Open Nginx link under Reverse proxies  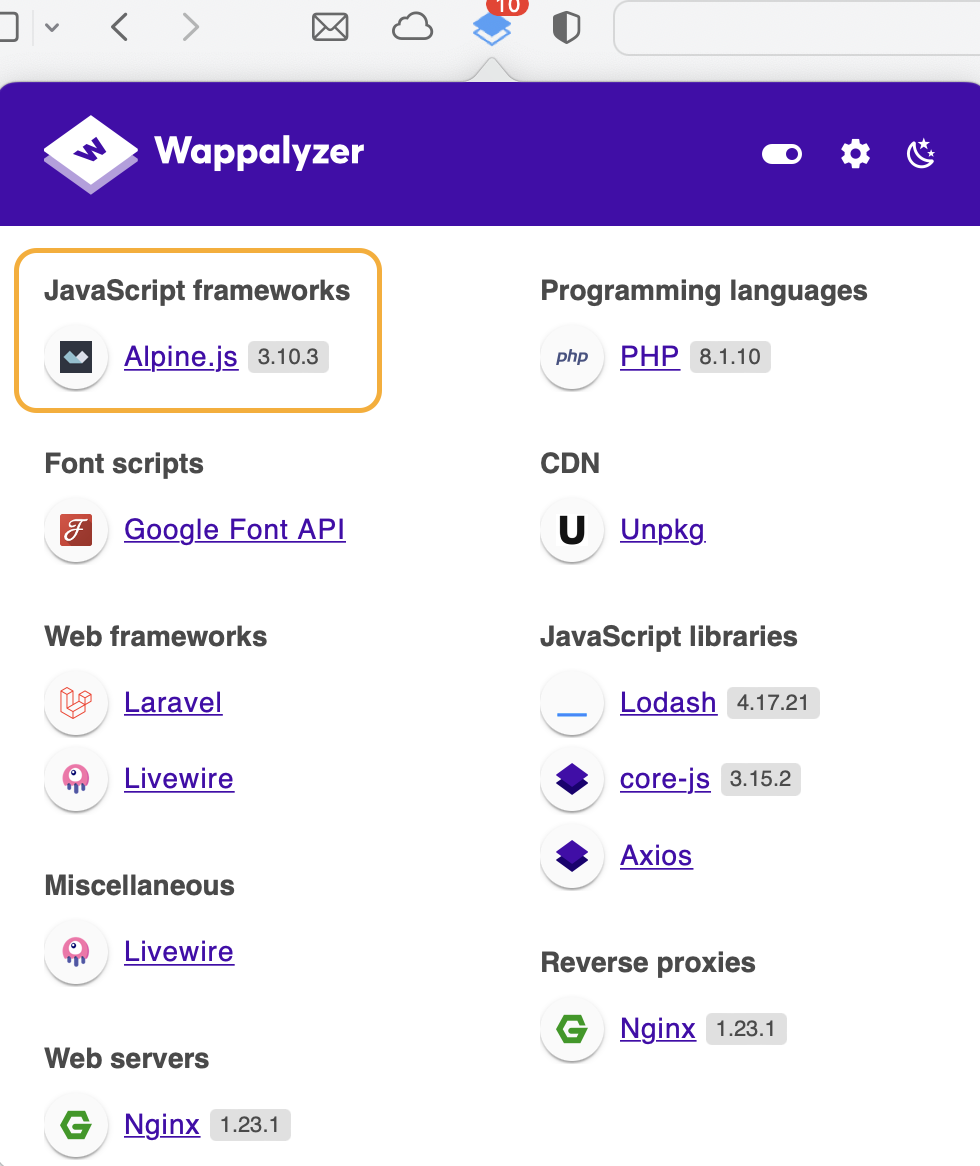(x=657, y=1029)
